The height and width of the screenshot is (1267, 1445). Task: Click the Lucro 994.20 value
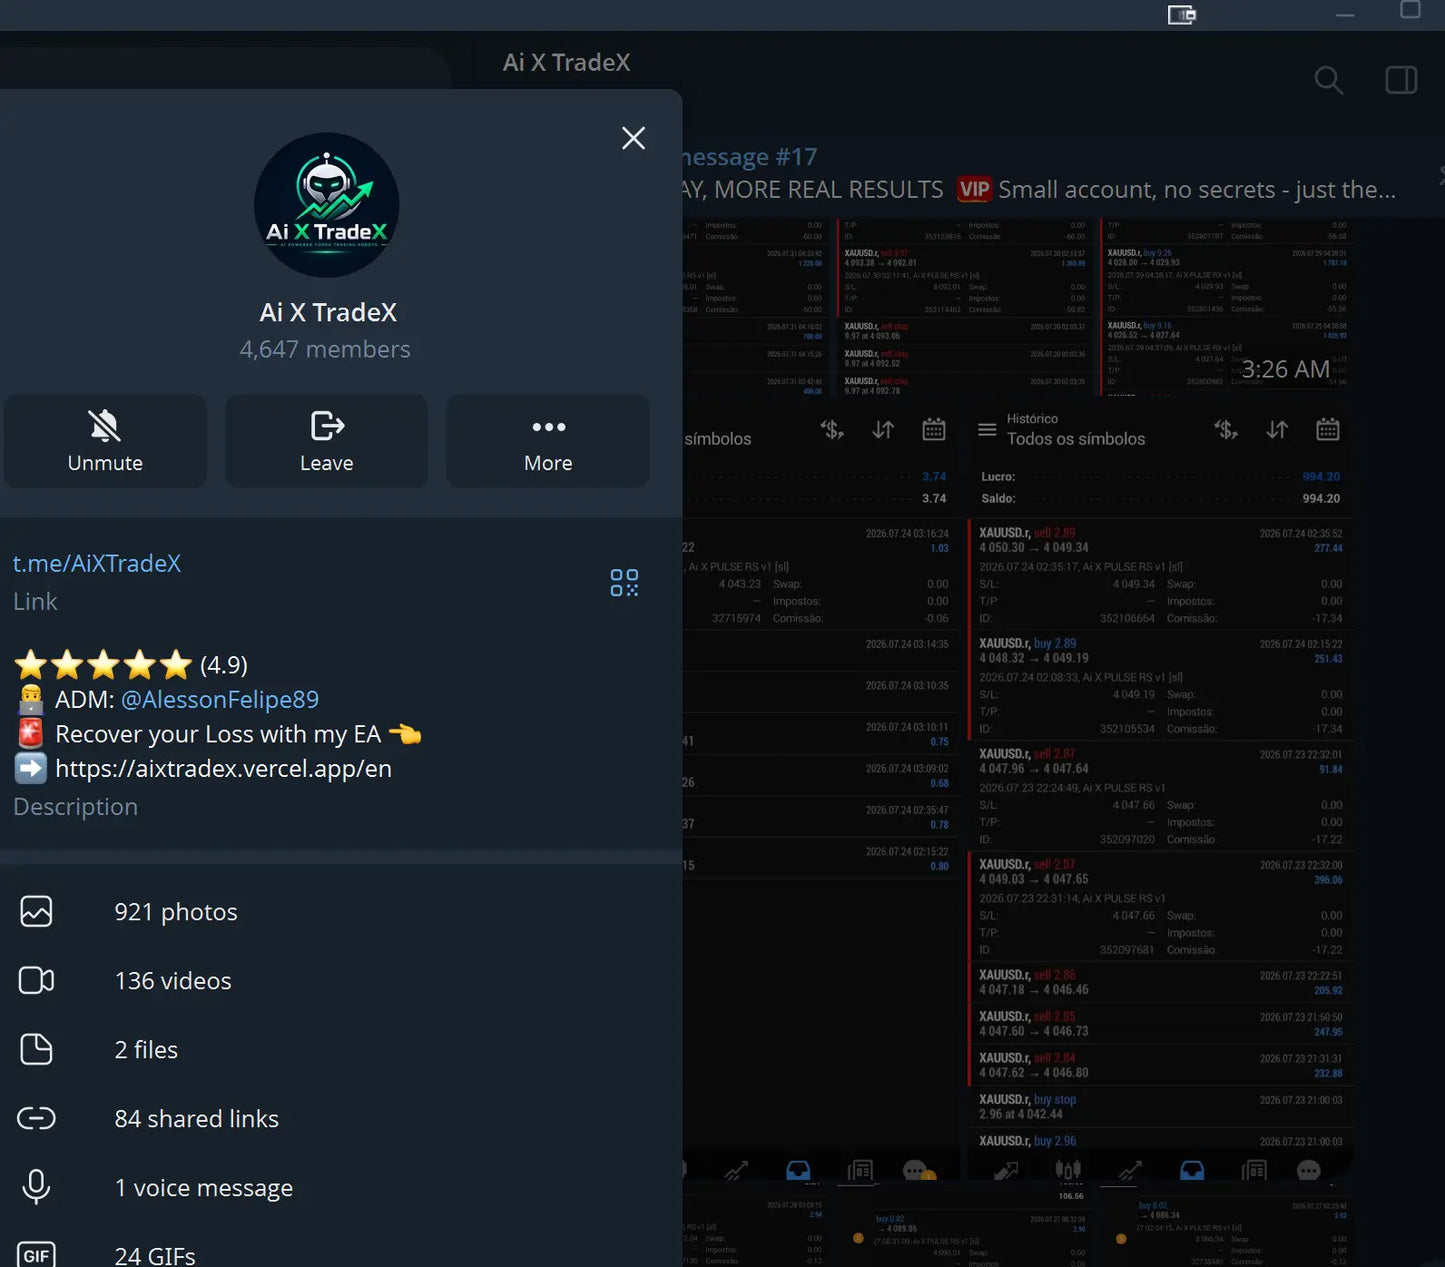[1321, 477]
